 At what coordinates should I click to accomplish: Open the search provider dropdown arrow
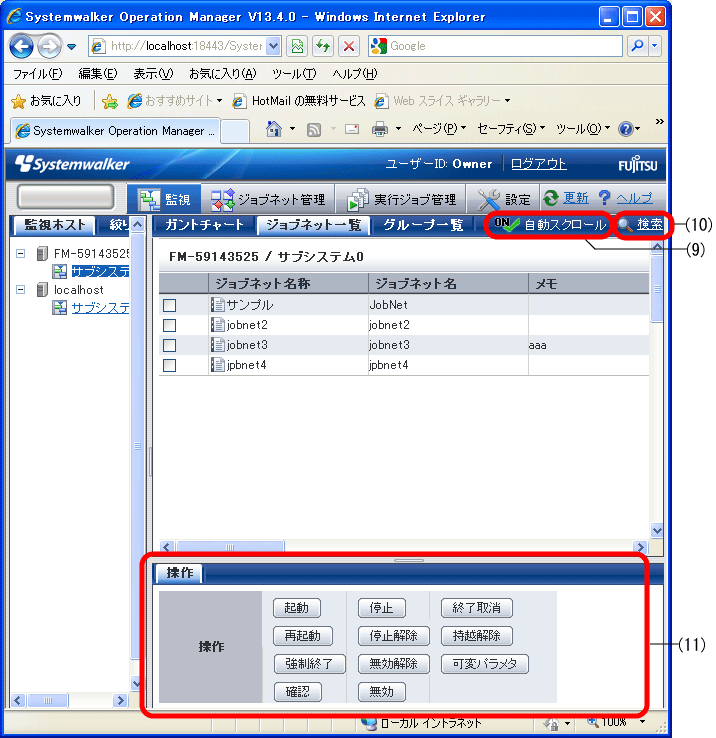655,46
